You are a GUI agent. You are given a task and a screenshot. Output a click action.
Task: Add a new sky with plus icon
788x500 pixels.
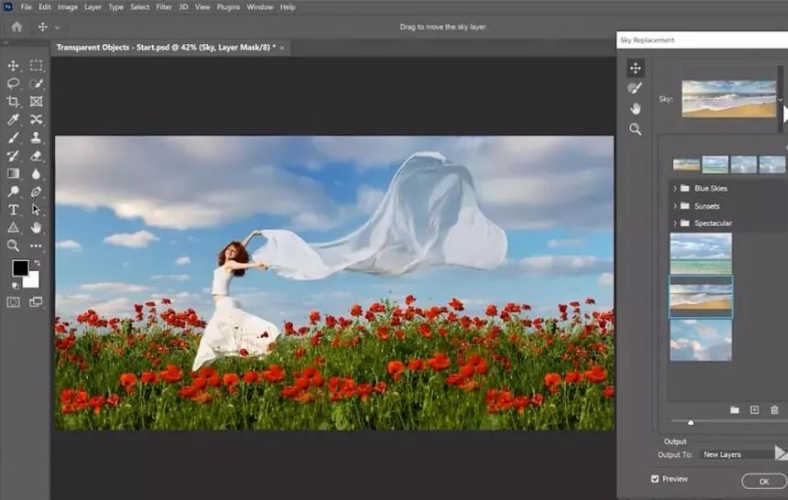click(x=754, y=410)
